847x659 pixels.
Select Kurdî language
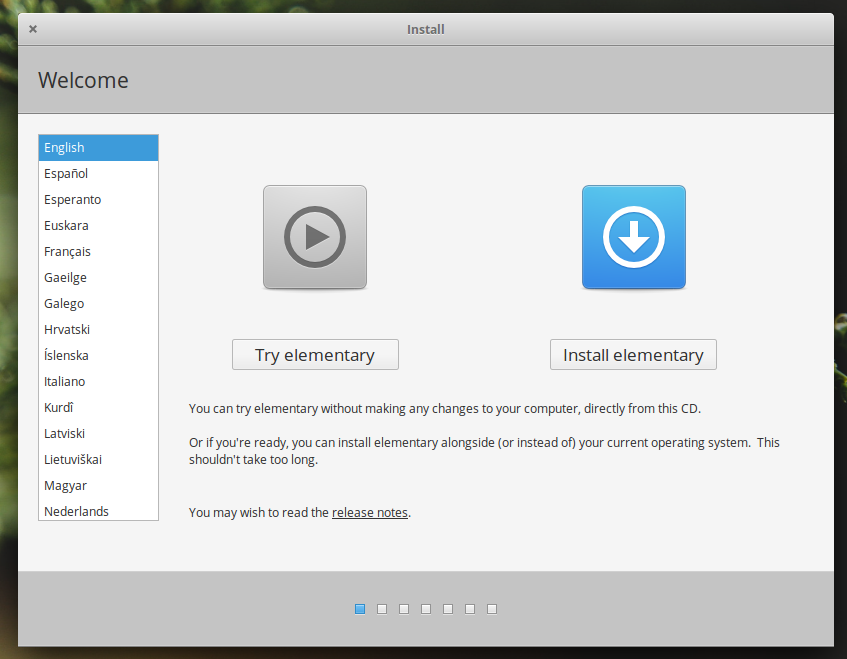click(98, 407)
